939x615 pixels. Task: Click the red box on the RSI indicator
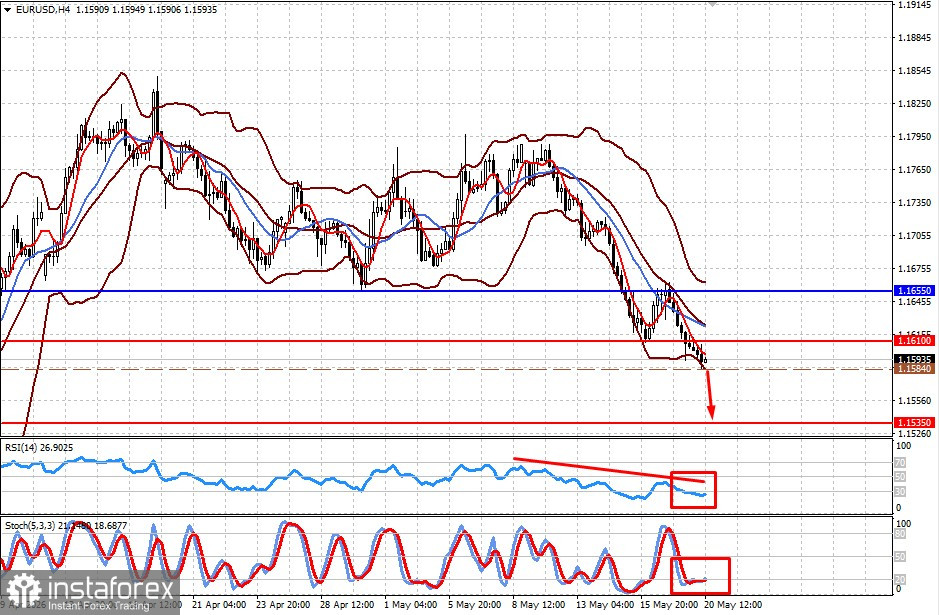click(x=693, y=490)
